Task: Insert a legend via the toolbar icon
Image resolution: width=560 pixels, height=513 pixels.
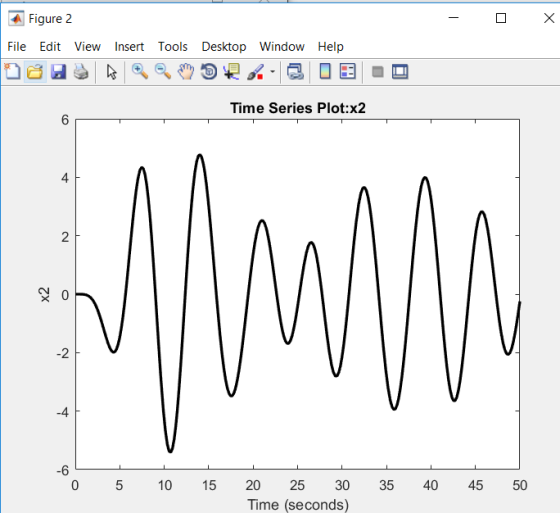Action: 348,71
